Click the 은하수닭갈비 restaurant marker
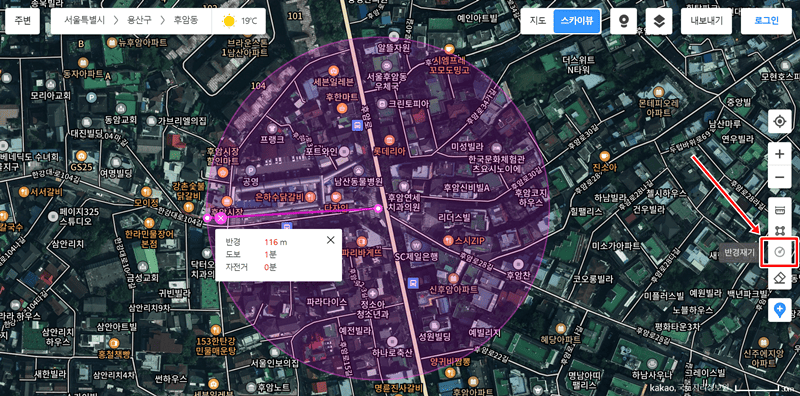The width and height of the screenshot is (800, 396). pyautogui.click(x=311, y=196)
